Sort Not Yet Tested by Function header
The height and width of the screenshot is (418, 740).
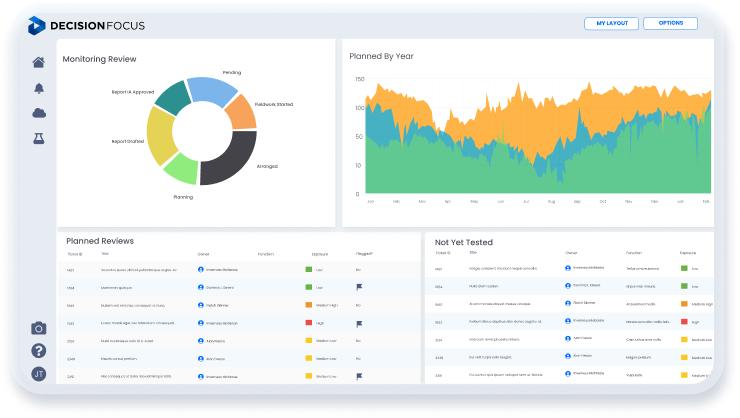(634, 253)
